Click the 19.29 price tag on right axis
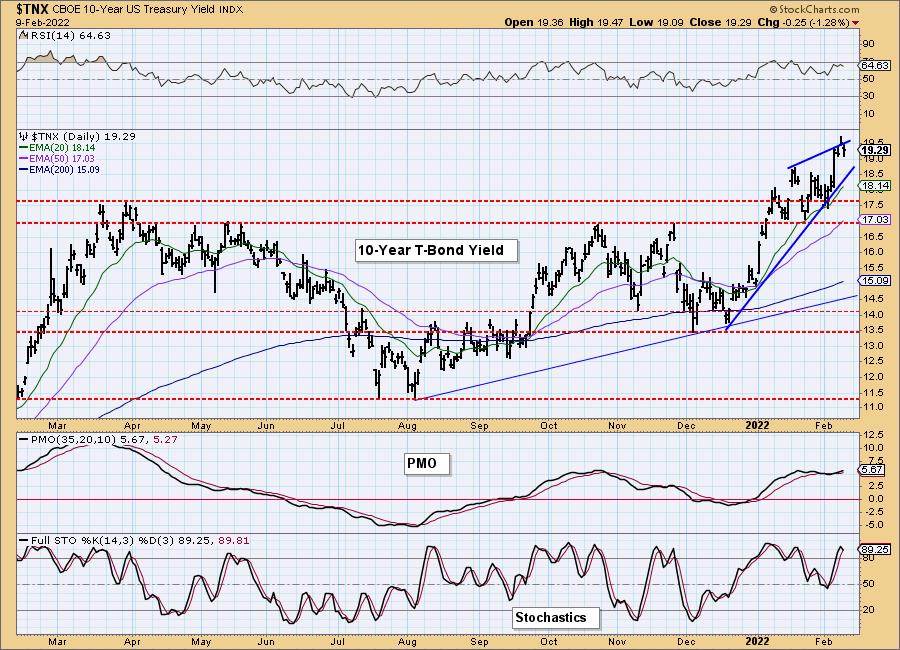Screen dimensions: 900x650 tap(875, 150)
